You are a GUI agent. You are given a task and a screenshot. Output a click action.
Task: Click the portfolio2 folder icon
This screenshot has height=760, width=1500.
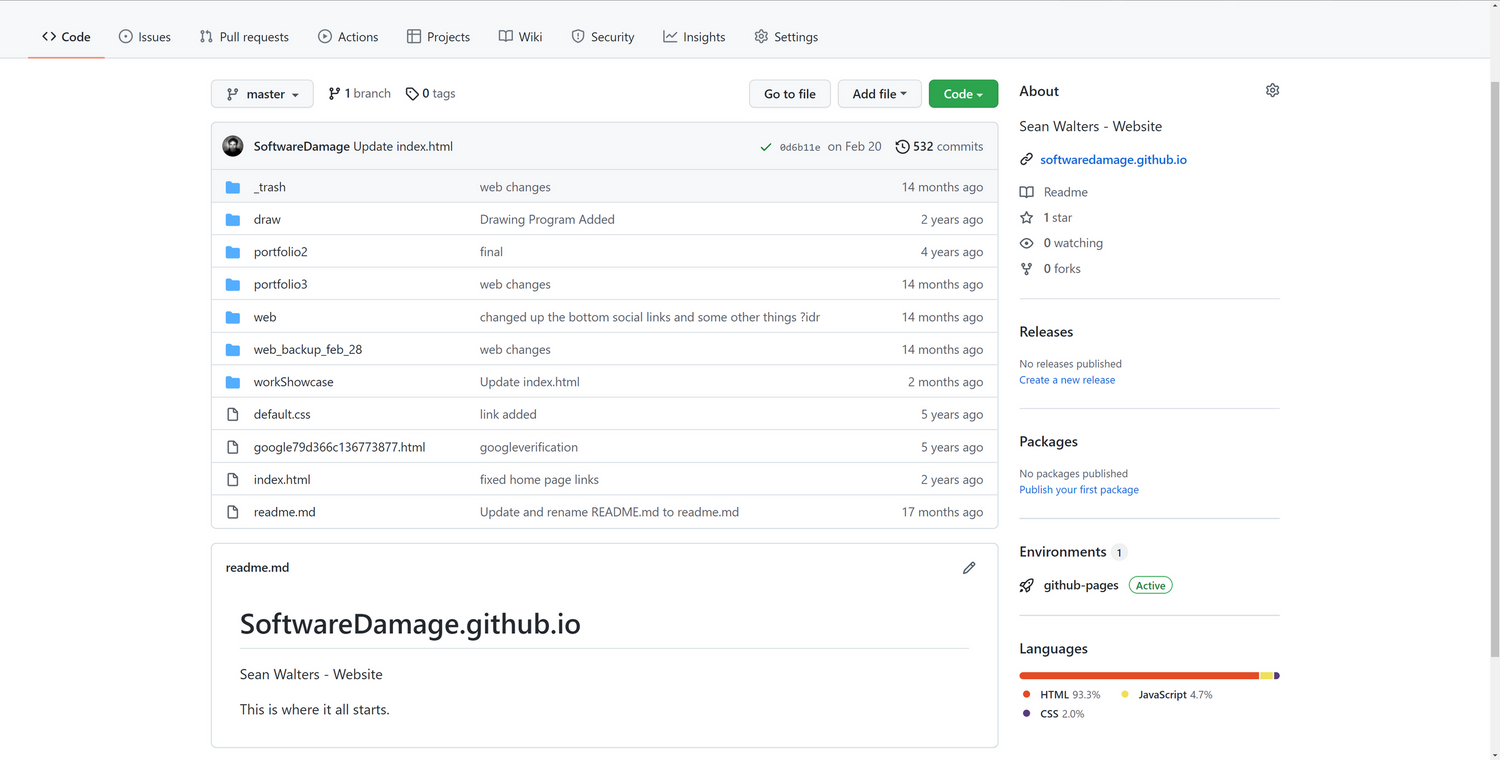pyautogui.click(x=233, y=252)
